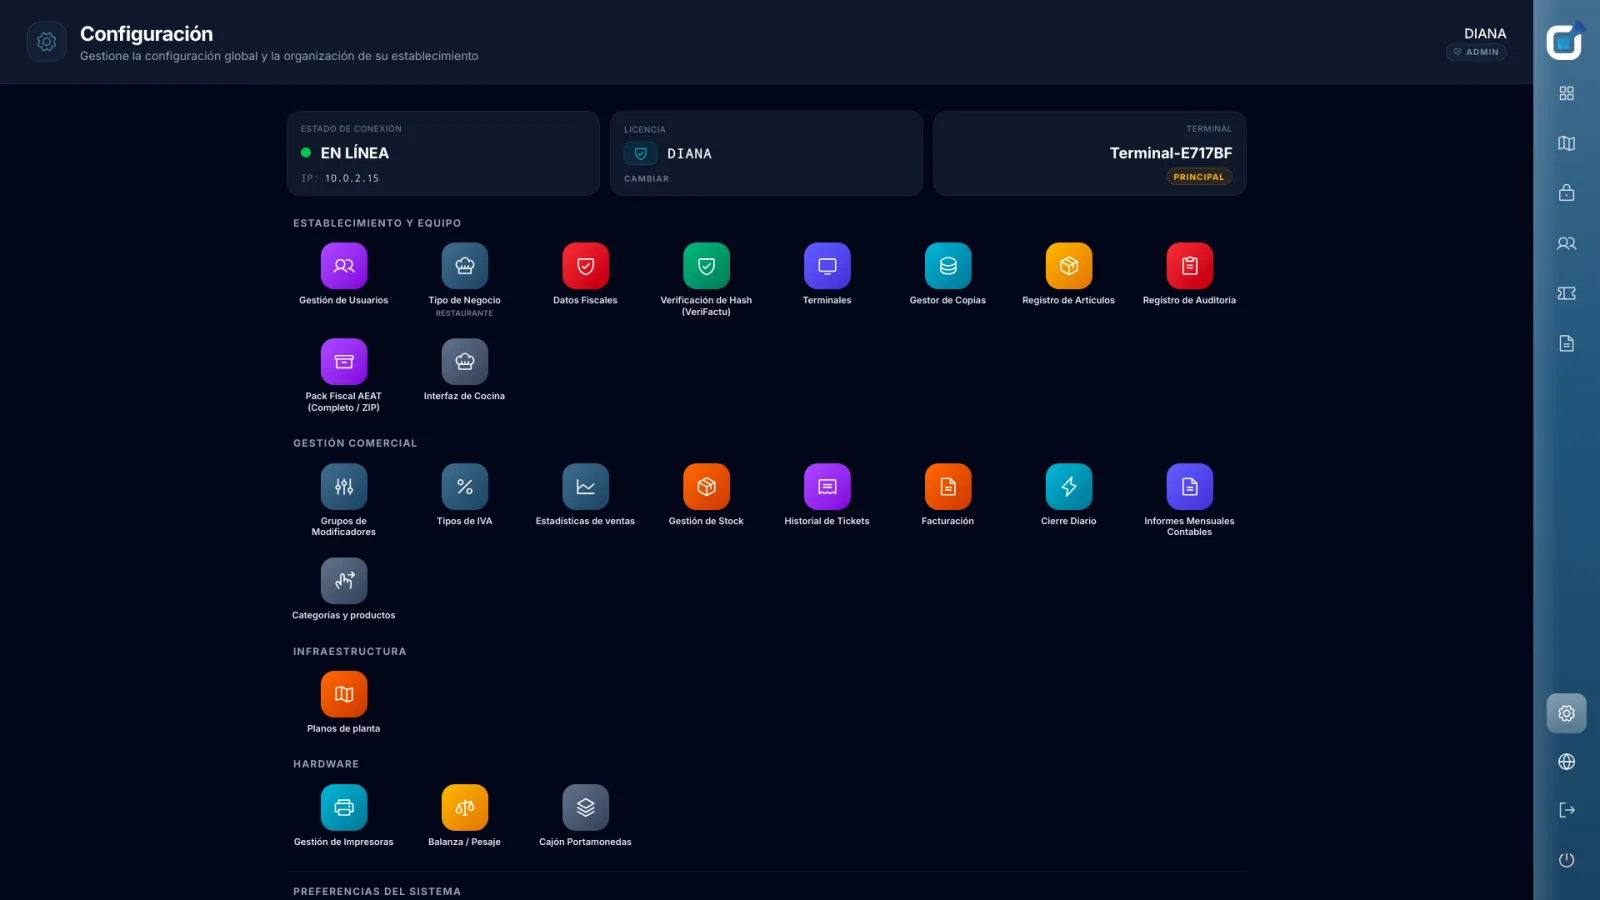Open Gestión de Usuarios
Viewport: 1600px width, 900px height.
[x=344, y=266]
